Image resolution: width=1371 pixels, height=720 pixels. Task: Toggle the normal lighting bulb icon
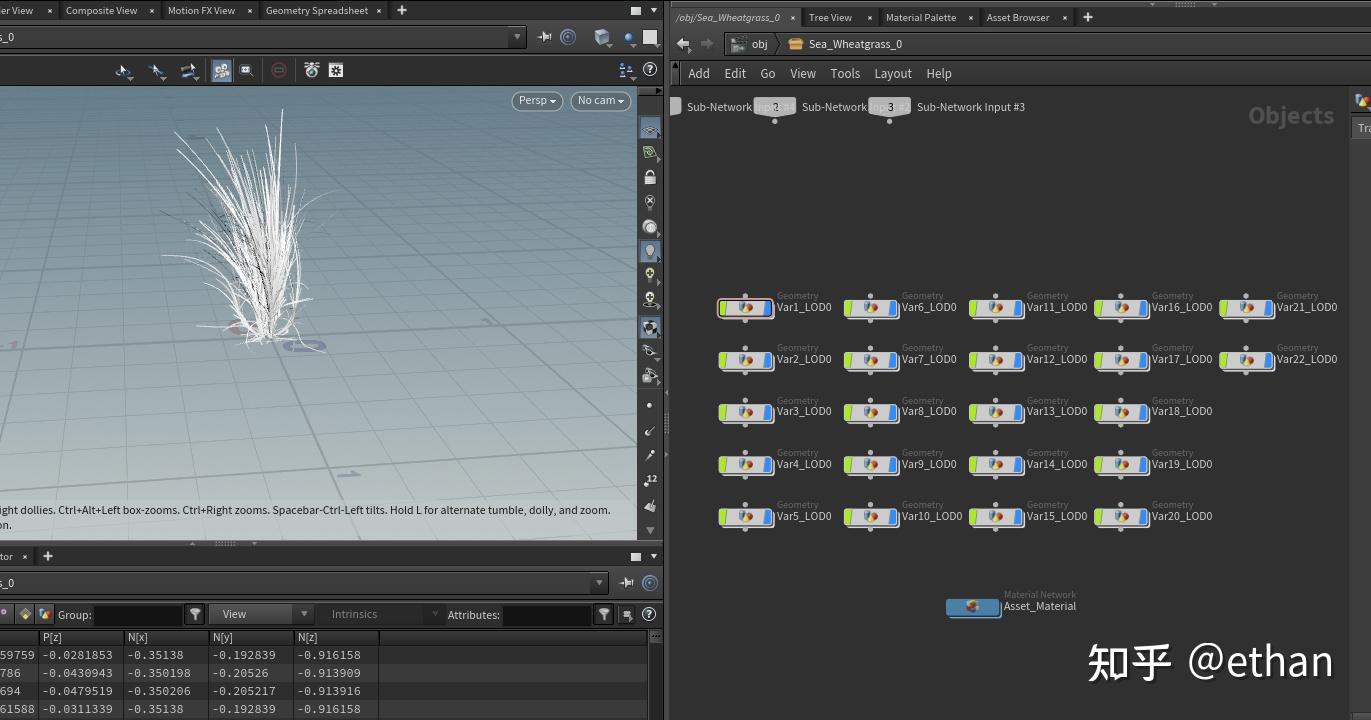pyautogui.click(x=650, y=251)
